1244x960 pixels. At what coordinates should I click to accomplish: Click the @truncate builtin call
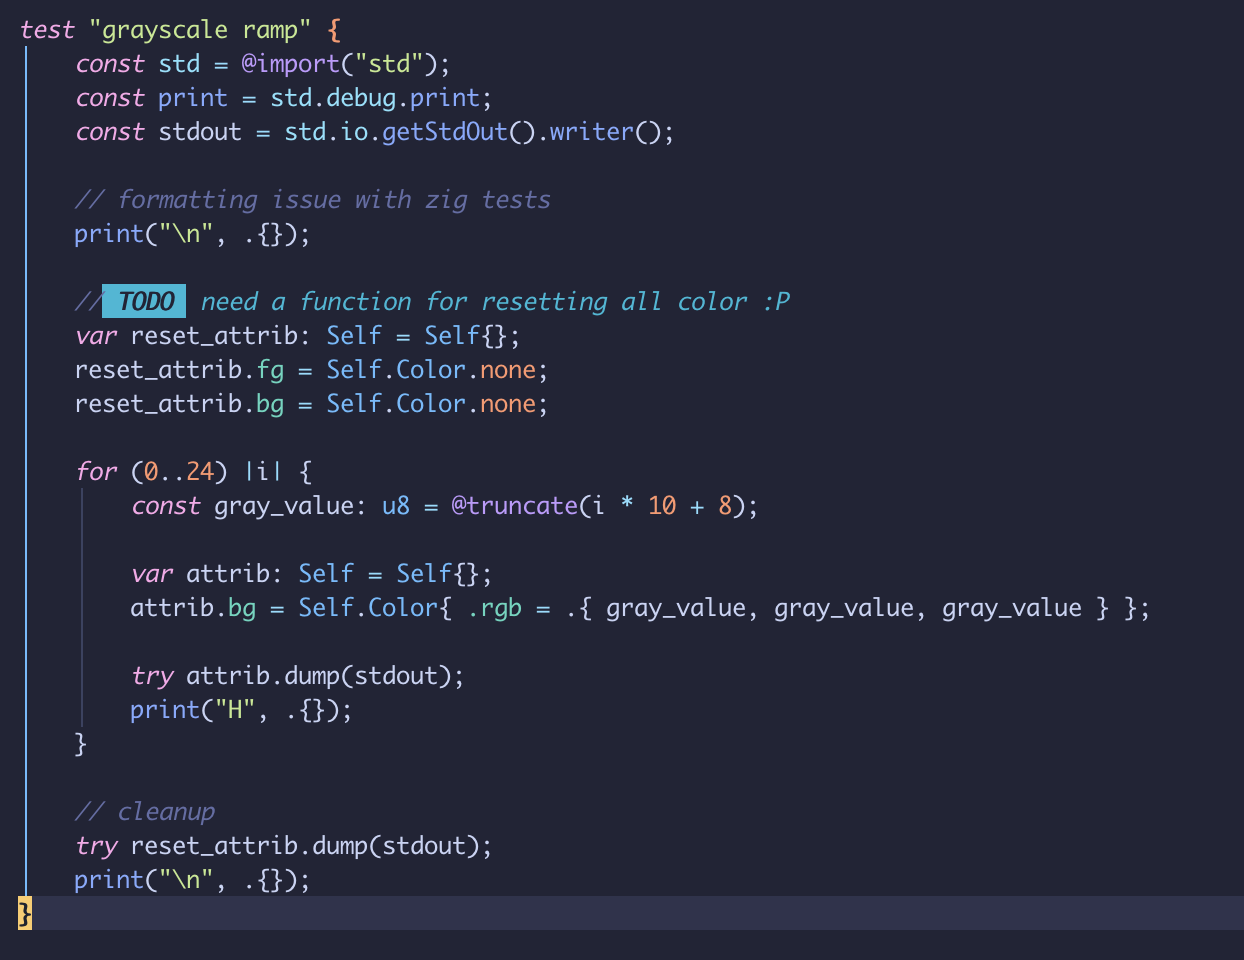coord(514,506)
